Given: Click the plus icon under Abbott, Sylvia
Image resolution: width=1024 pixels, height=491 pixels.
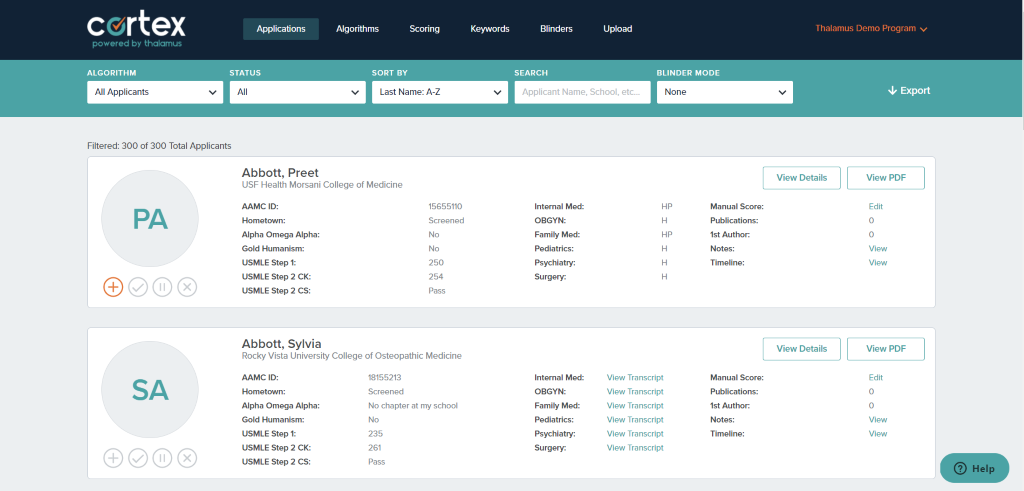Looking at the screenshot, I should tap(113, 458).
